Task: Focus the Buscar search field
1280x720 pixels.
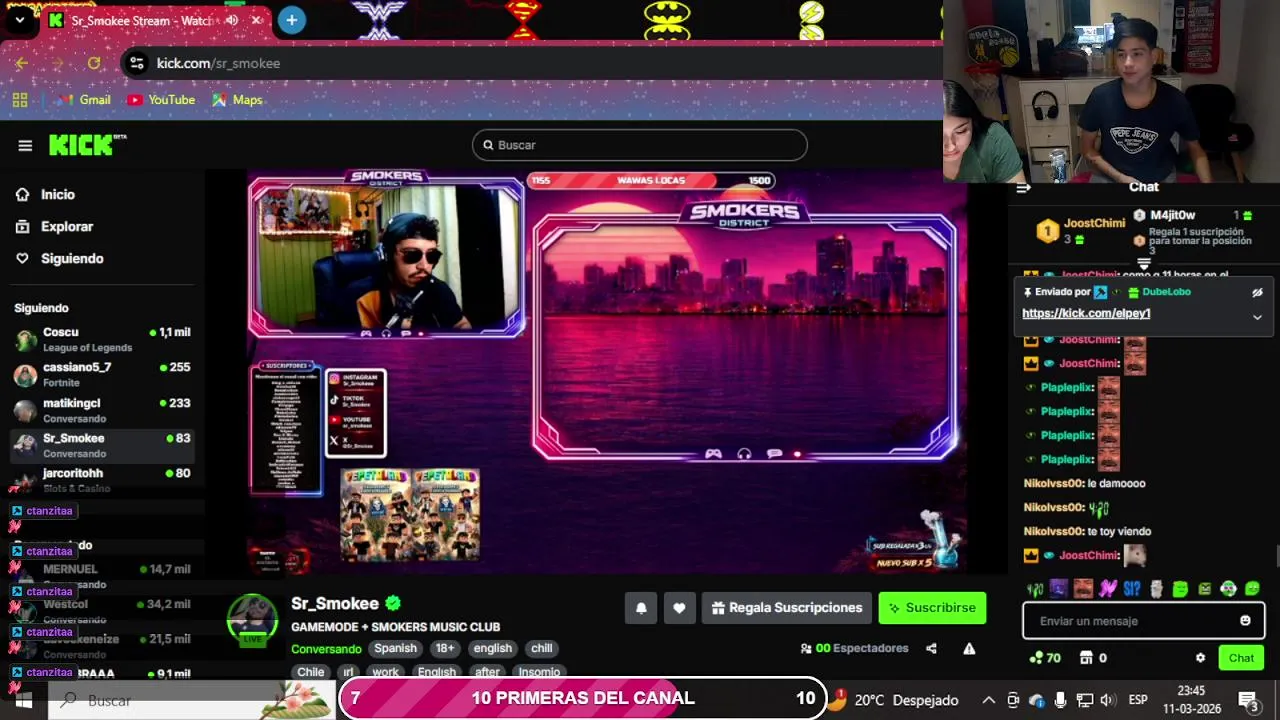Action: [639, 145]
